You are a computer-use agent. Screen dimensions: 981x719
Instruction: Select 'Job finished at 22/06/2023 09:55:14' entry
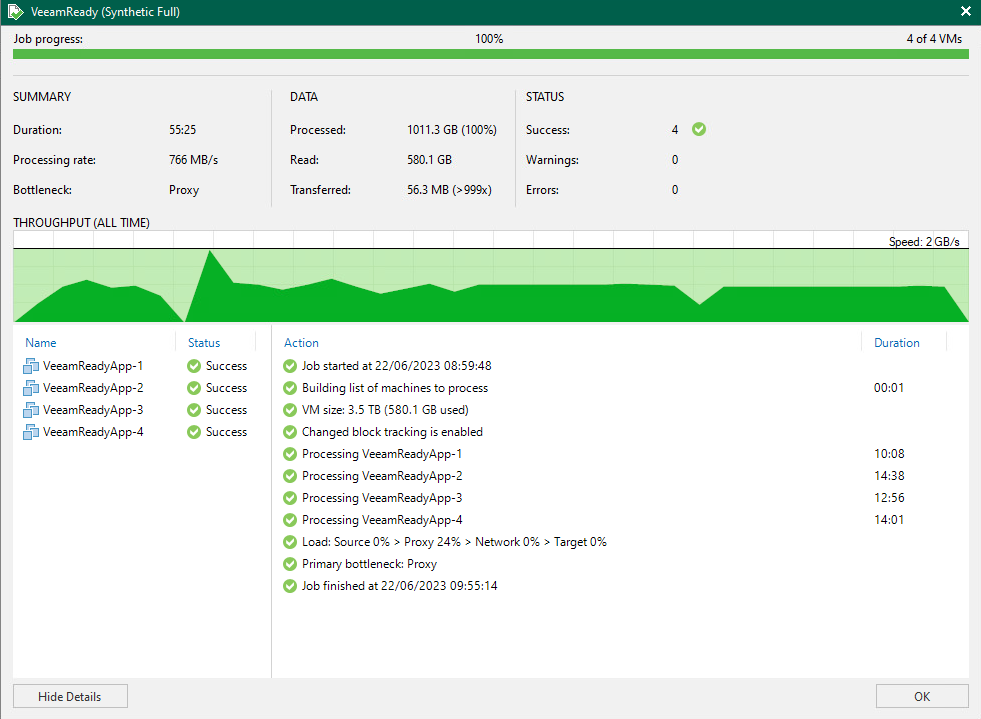coord(399,586)
